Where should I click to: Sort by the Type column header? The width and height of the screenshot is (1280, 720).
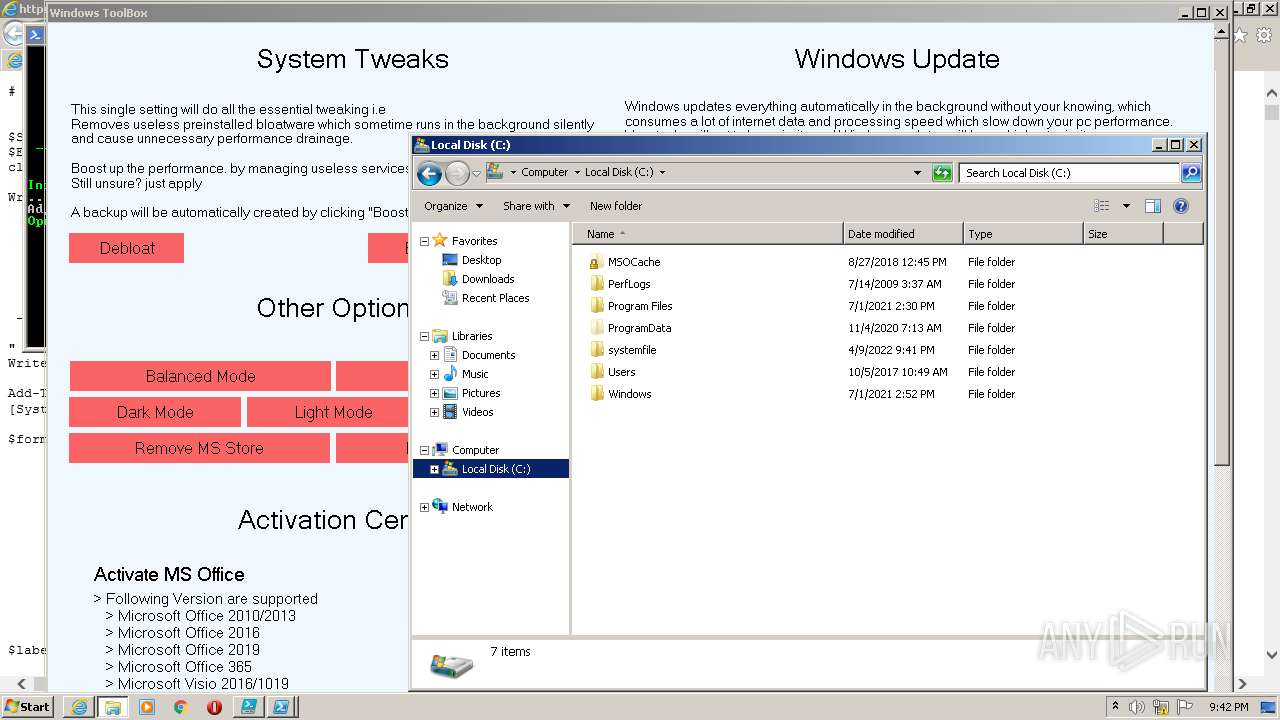point(1023,234)
